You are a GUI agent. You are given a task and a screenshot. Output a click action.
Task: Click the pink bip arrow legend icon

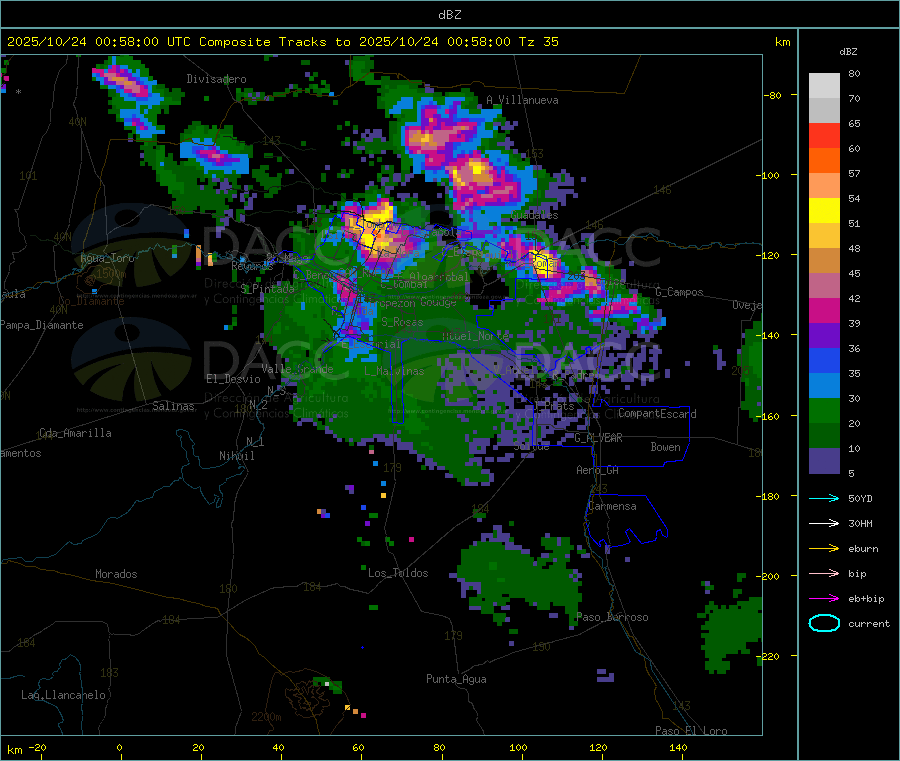tap(824, 573)
